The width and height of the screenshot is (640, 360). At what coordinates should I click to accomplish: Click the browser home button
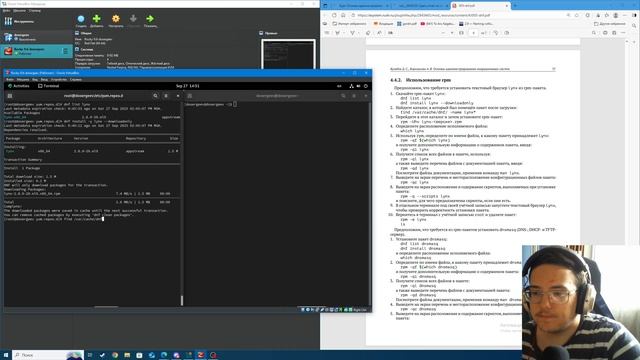pos(343,15)
